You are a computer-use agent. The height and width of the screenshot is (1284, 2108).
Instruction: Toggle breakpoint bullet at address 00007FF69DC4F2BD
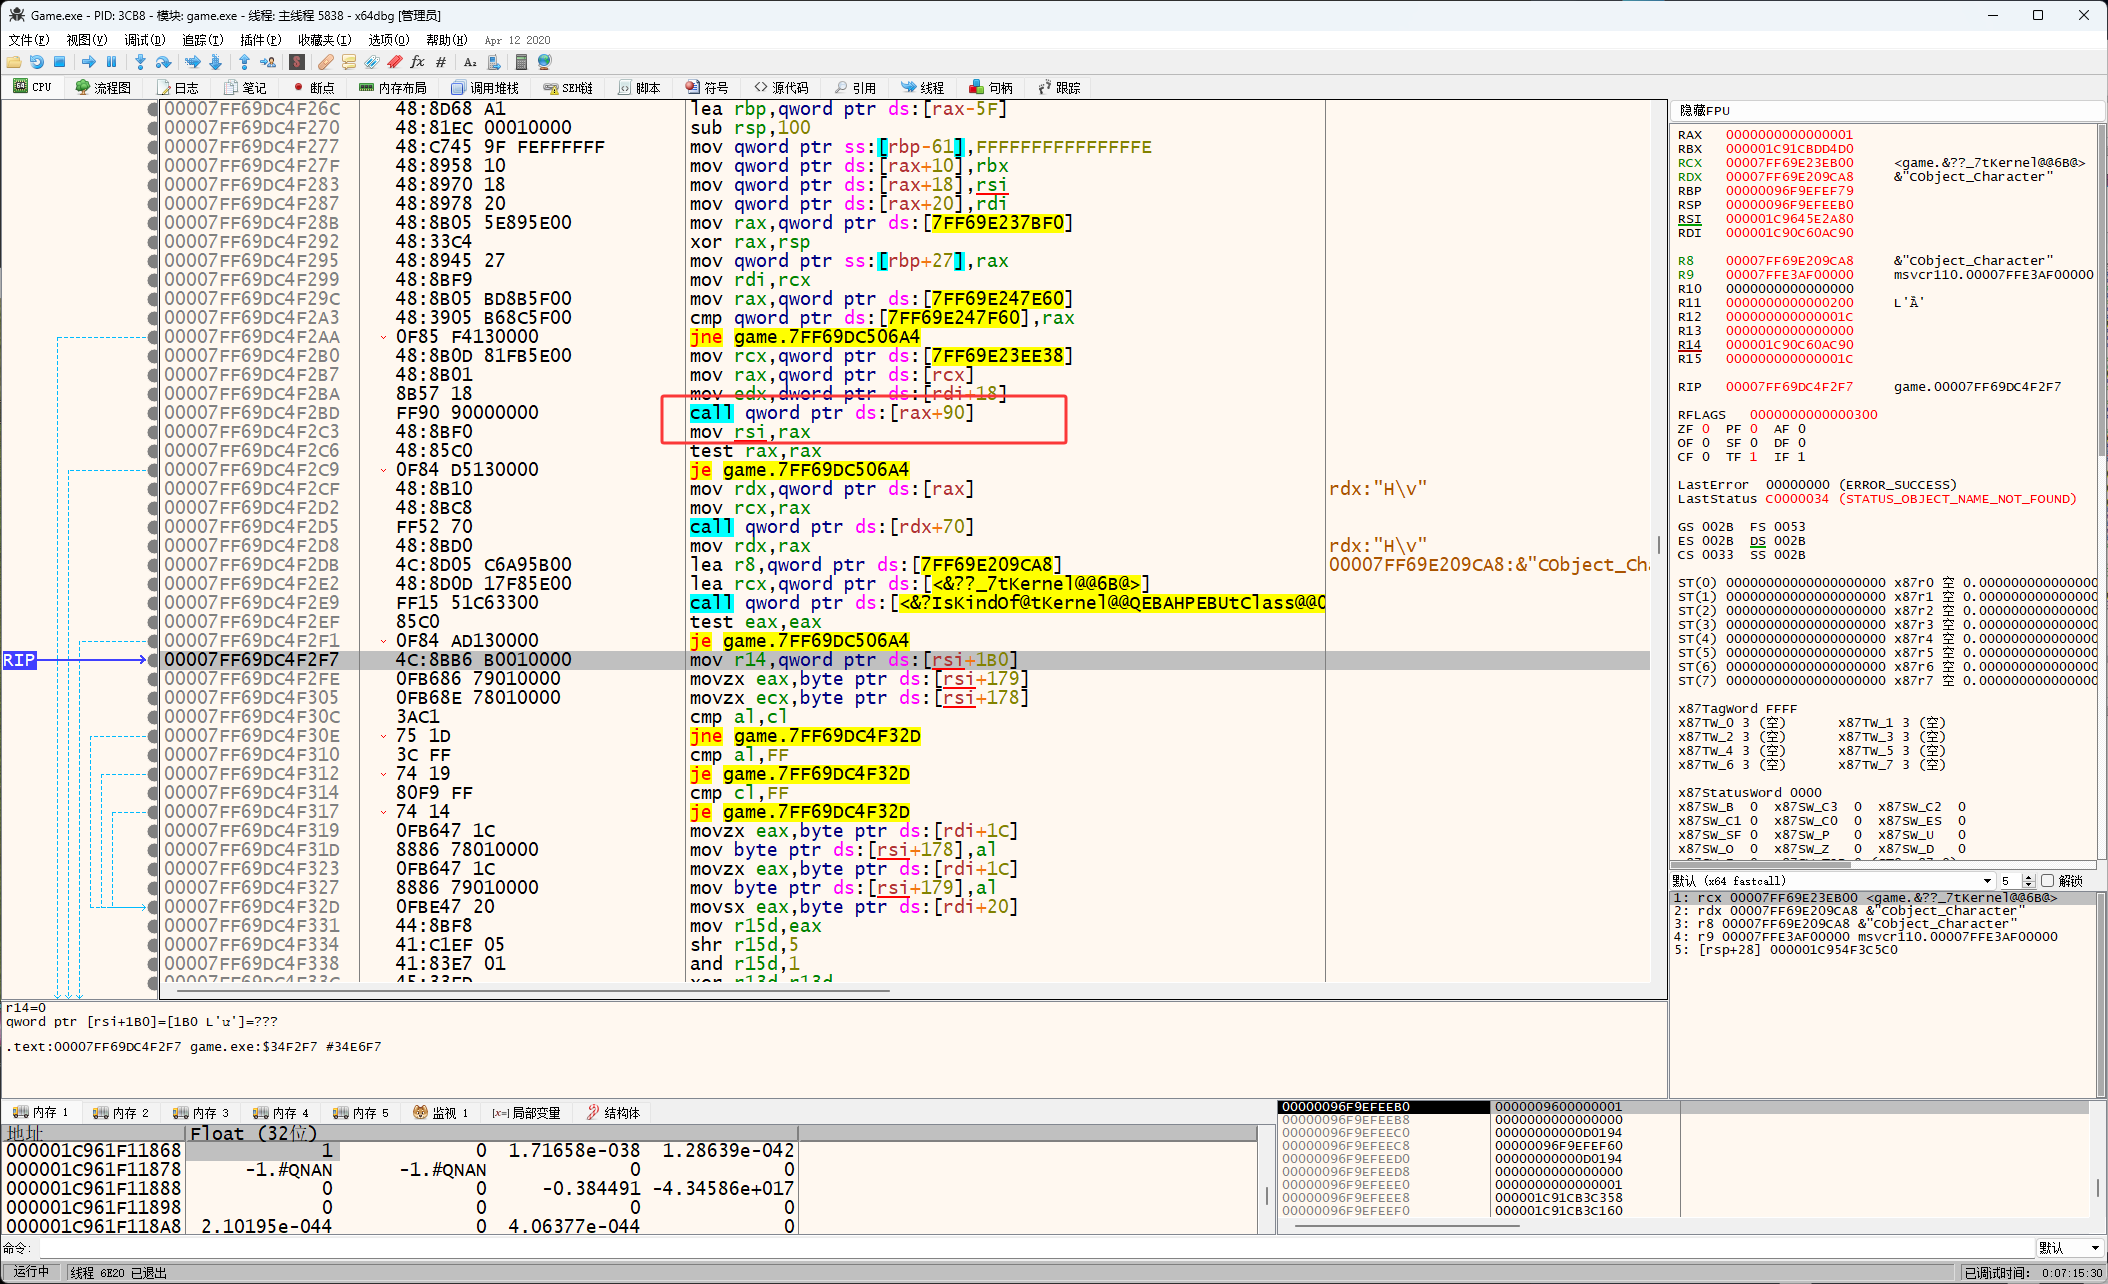[153, 413]
